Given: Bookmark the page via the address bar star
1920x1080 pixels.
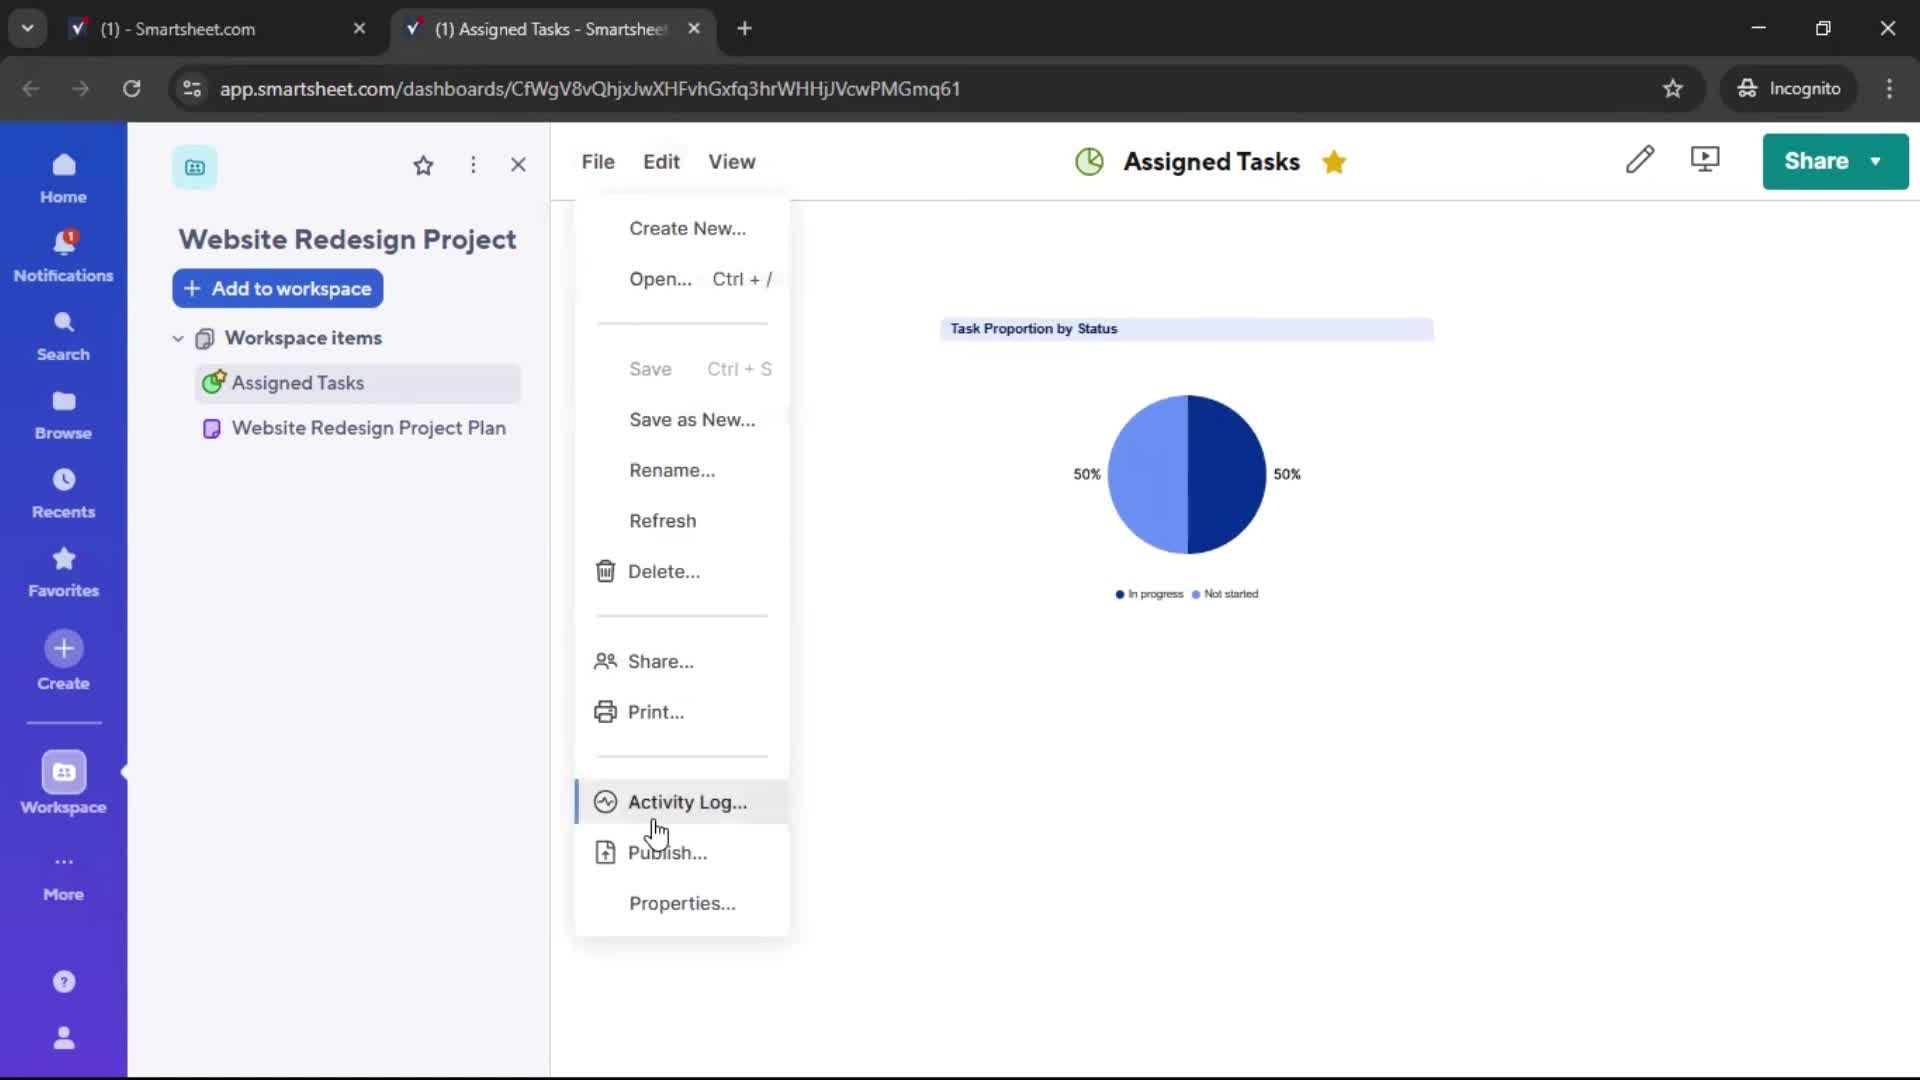Looking at the screenshot, I should [1673, 88].
